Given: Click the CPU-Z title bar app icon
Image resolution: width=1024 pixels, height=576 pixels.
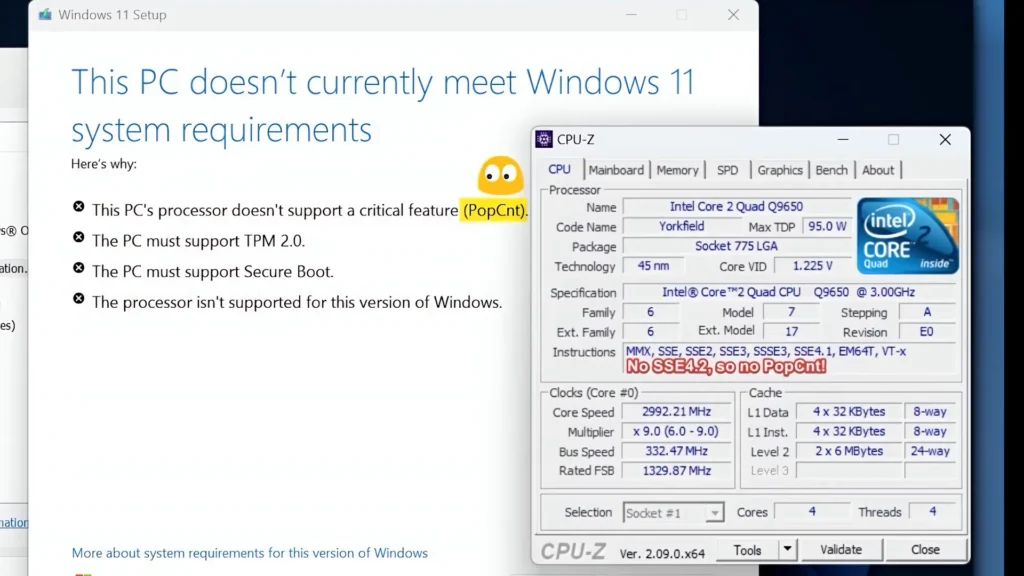Looking at the screenshot, I should coord(543,139).
